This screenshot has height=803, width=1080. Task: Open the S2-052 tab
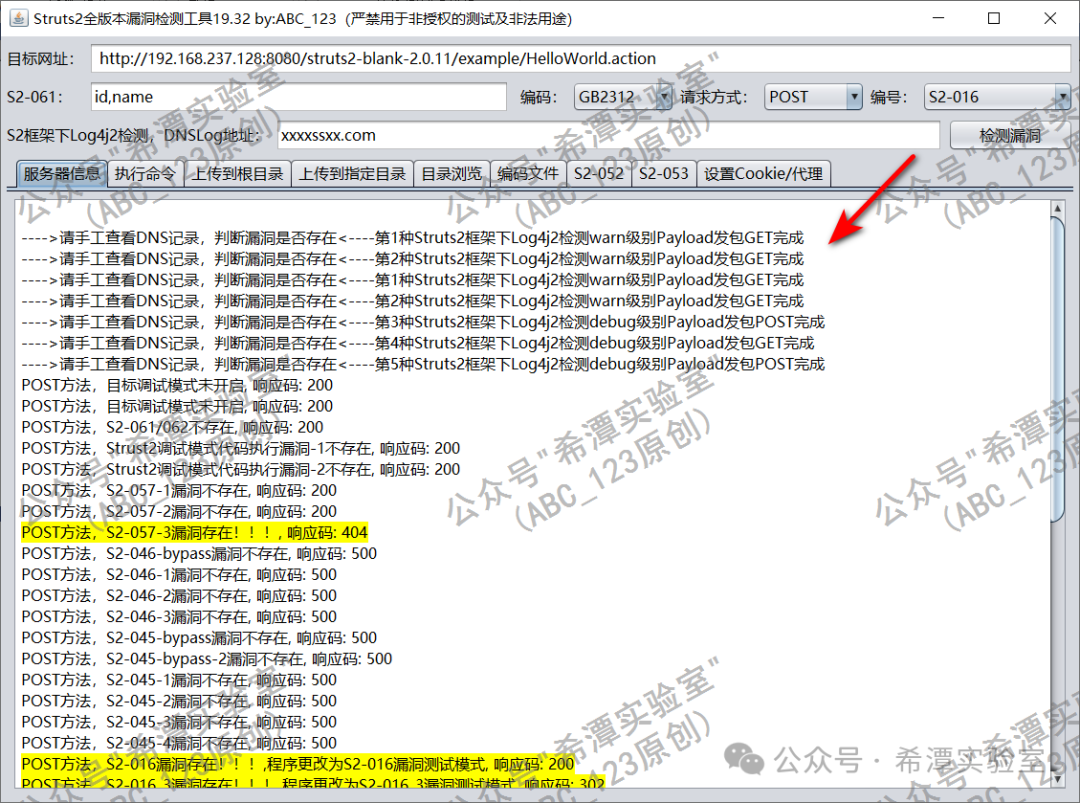599,174
